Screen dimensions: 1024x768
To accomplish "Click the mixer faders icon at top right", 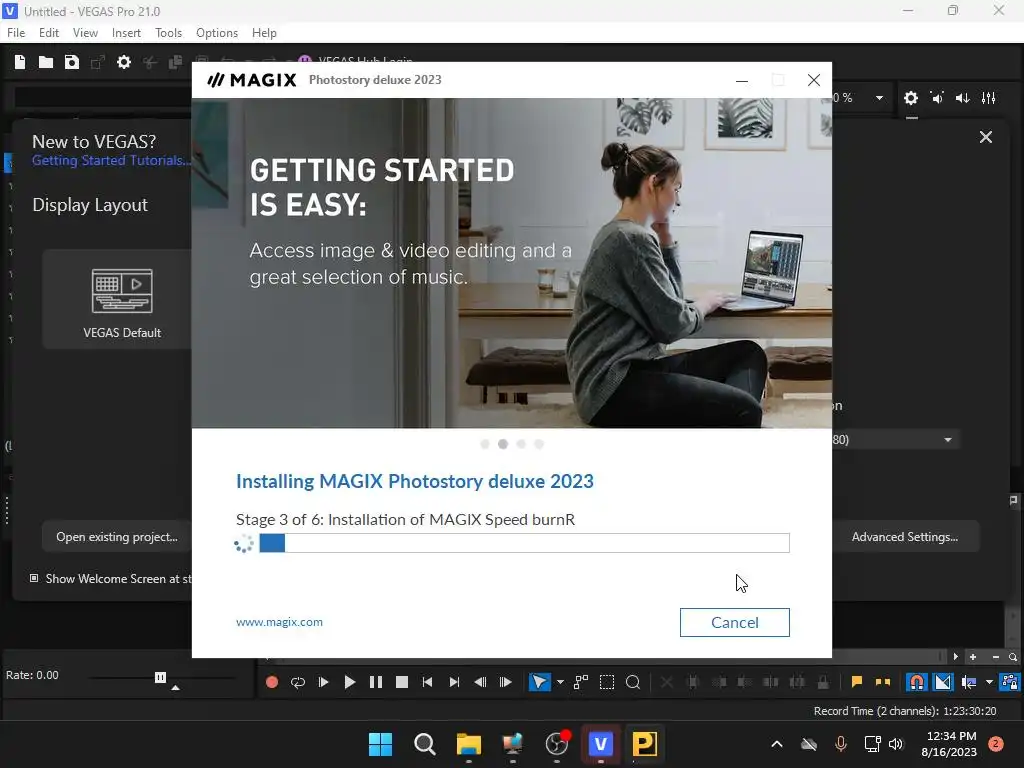I will [989, 98].
